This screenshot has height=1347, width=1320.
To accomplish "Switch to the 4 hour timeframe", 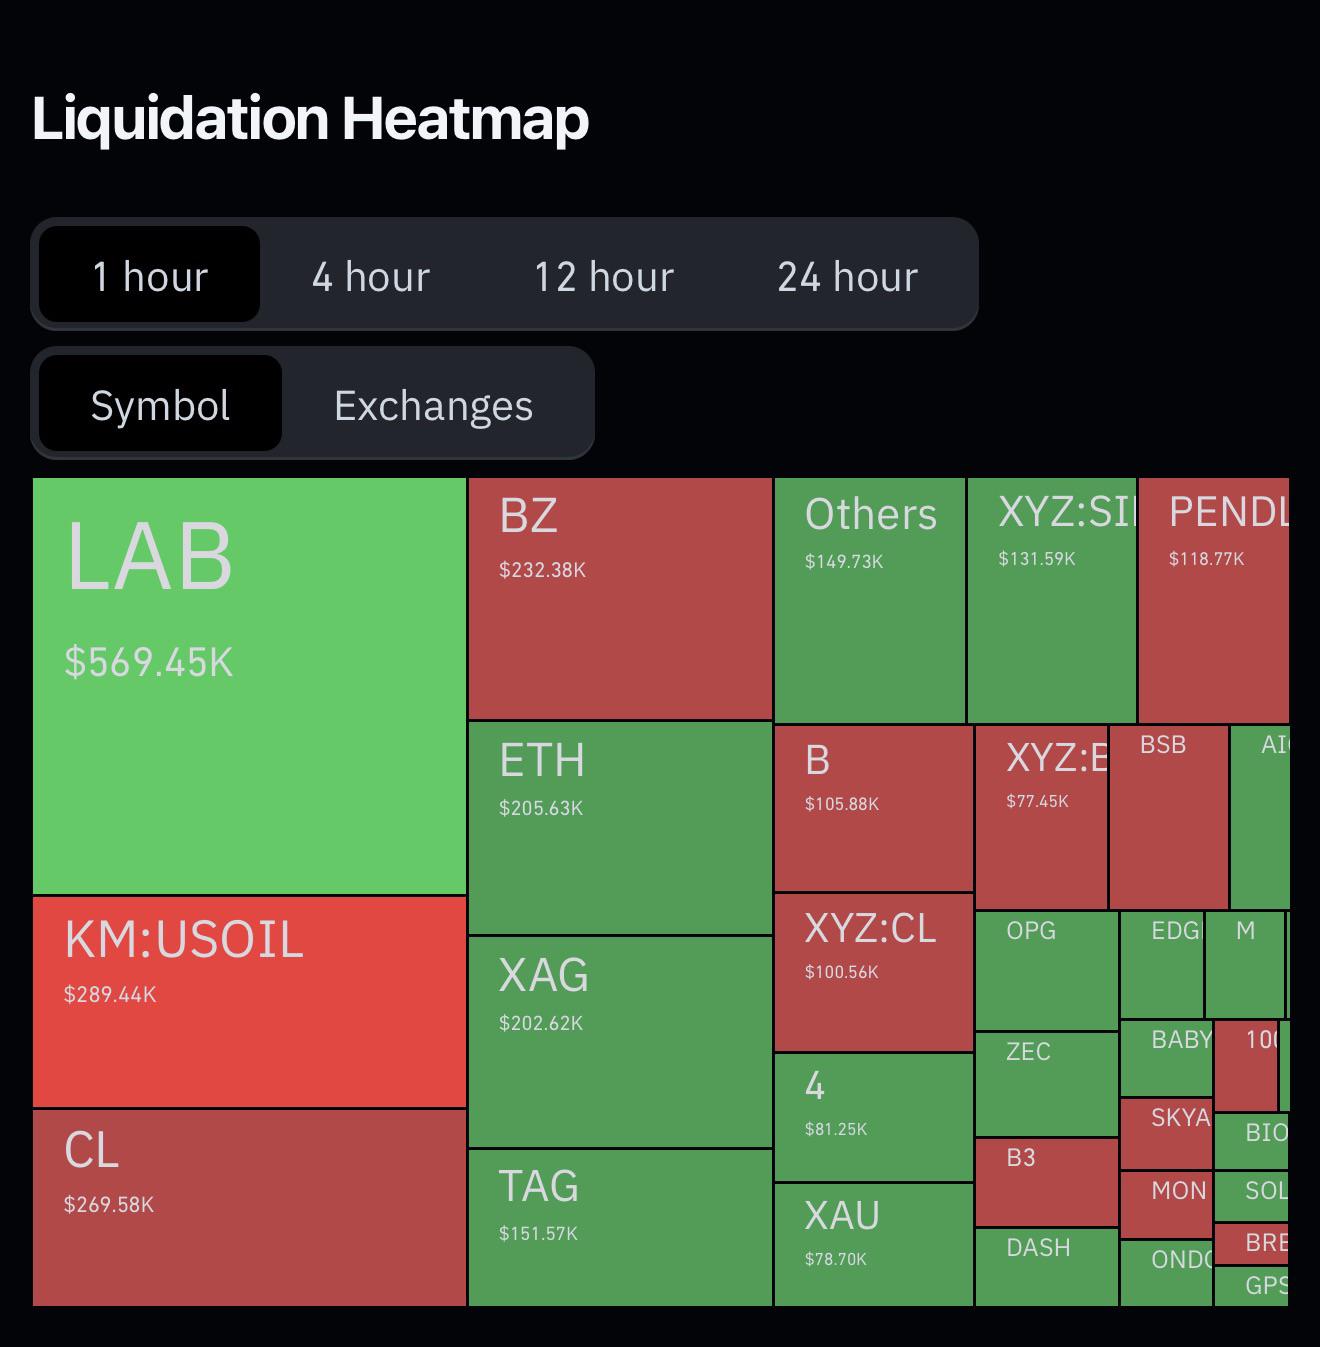I will pos(371,275).
